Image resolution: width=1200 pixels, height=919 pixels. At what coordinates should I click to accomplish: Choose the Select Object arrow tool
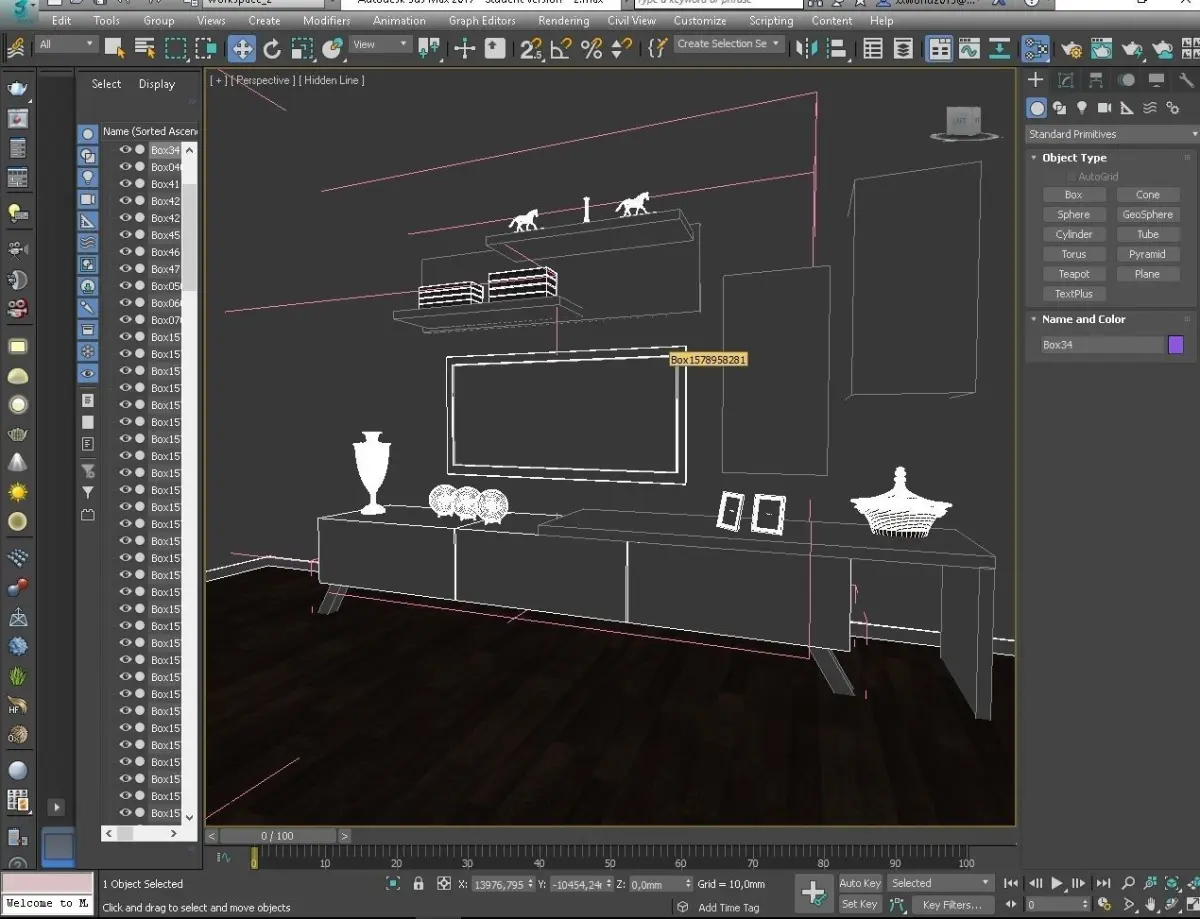tap(114, 47)
